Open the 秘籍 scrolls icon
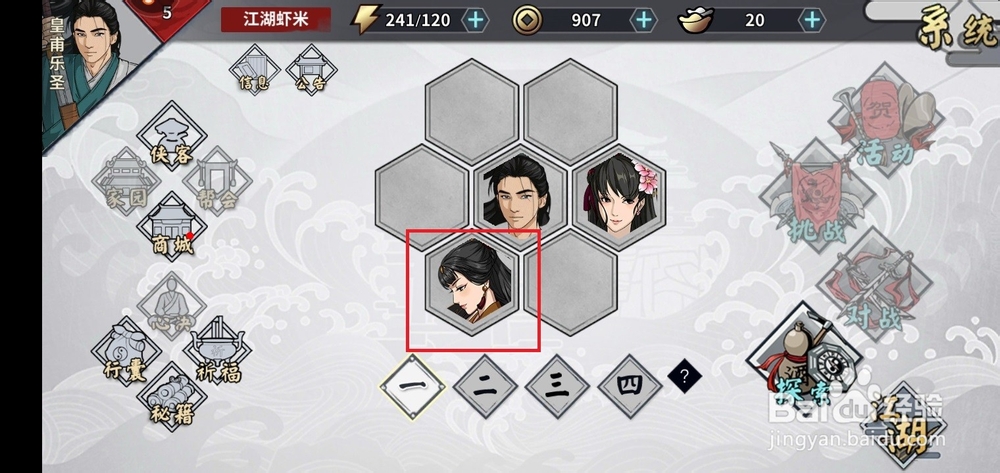The width and height of the screenshot is (1000, 473). (x=172, y=396)
